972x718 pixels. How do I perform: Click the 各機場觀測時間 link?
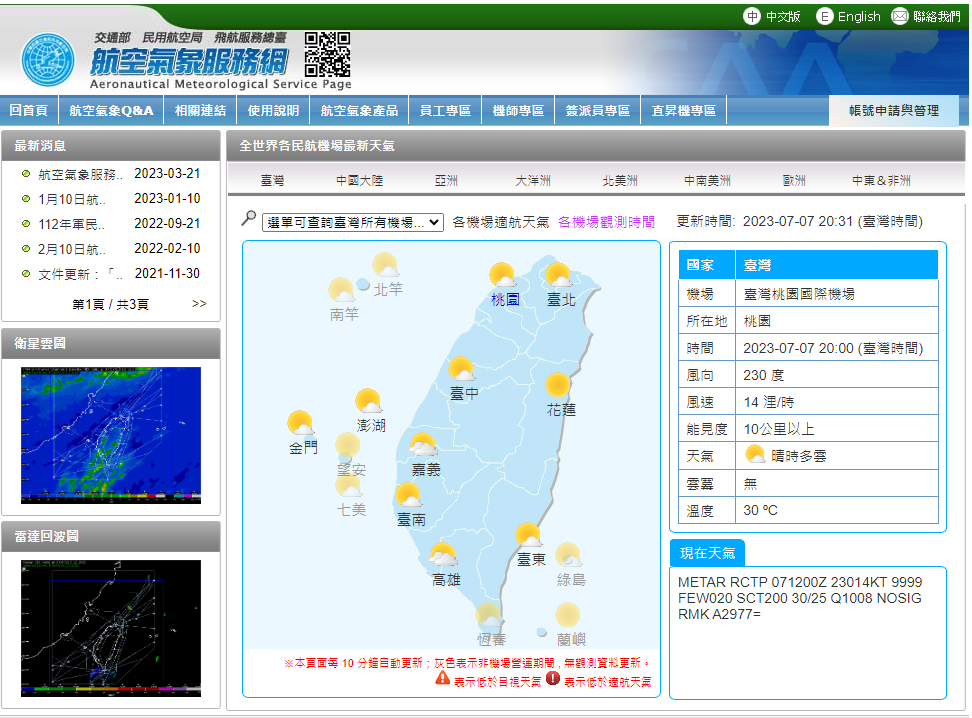(x=606, y=222)
